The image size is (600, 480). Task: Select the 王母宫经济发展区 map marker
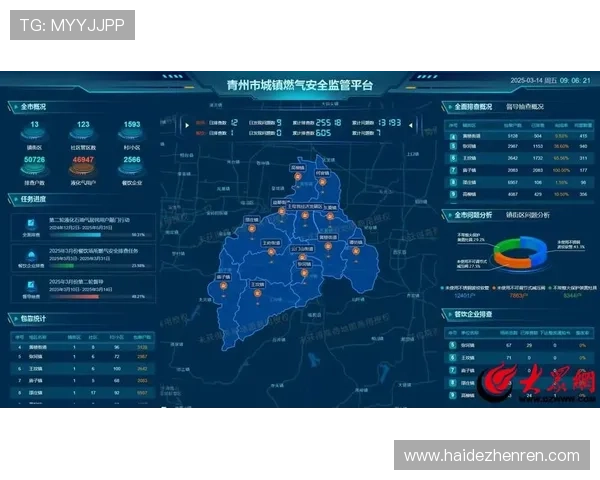305,215
